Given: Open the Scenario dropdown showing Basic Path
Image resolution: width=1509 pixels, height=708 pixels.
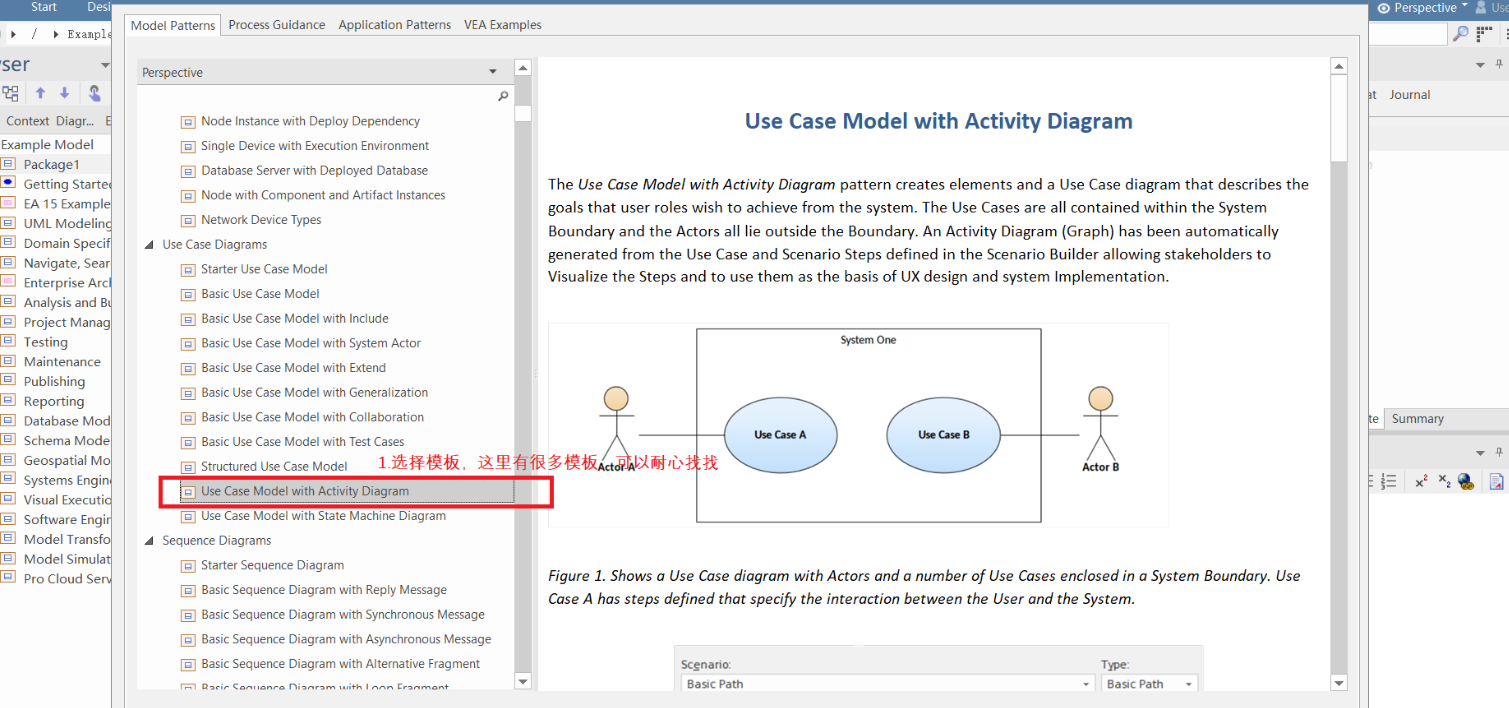Looking at the screenshot, I should click(x=1086, y=684).
